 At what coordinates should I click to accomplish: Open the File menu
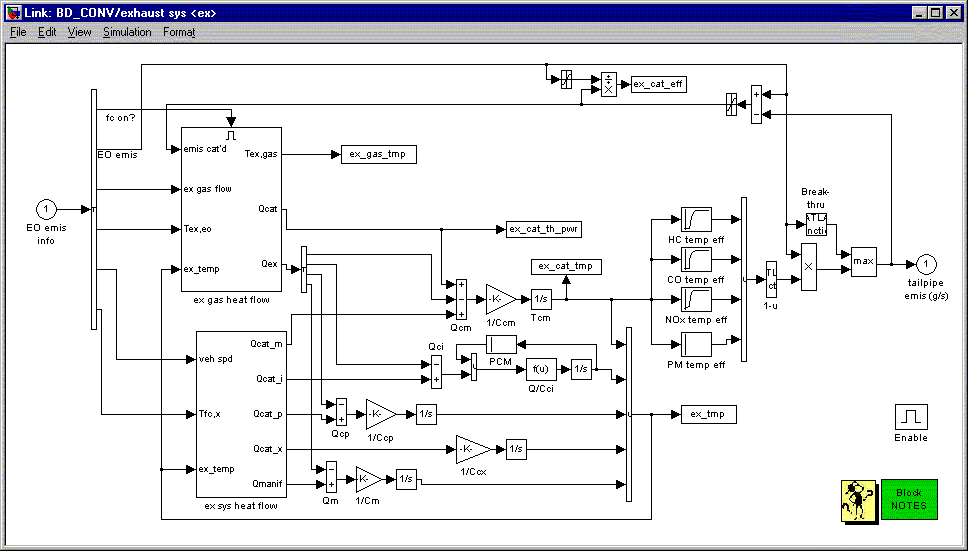(x=18, y=32)
